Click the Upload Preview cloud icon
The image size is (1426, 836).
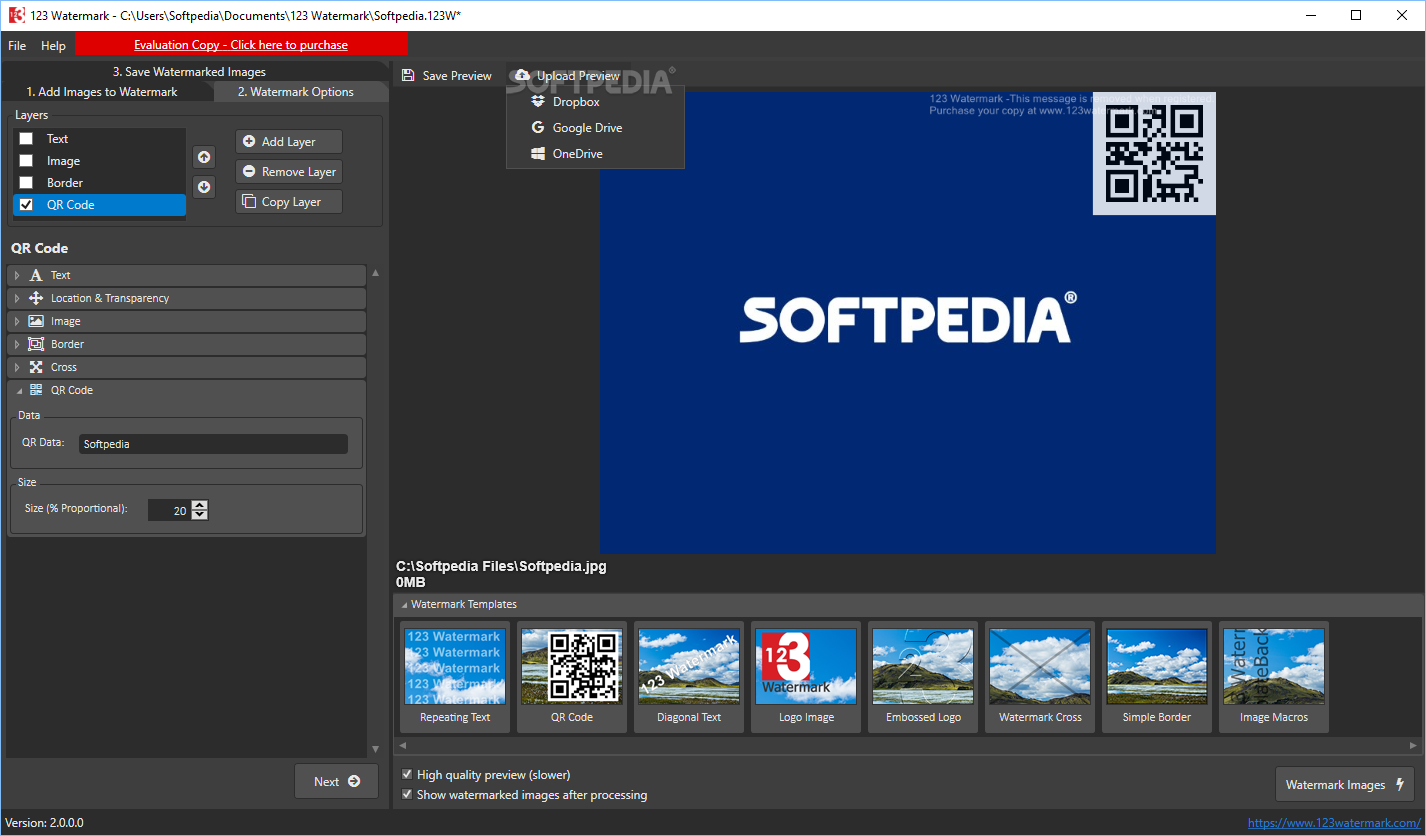[x=523, y=75]
